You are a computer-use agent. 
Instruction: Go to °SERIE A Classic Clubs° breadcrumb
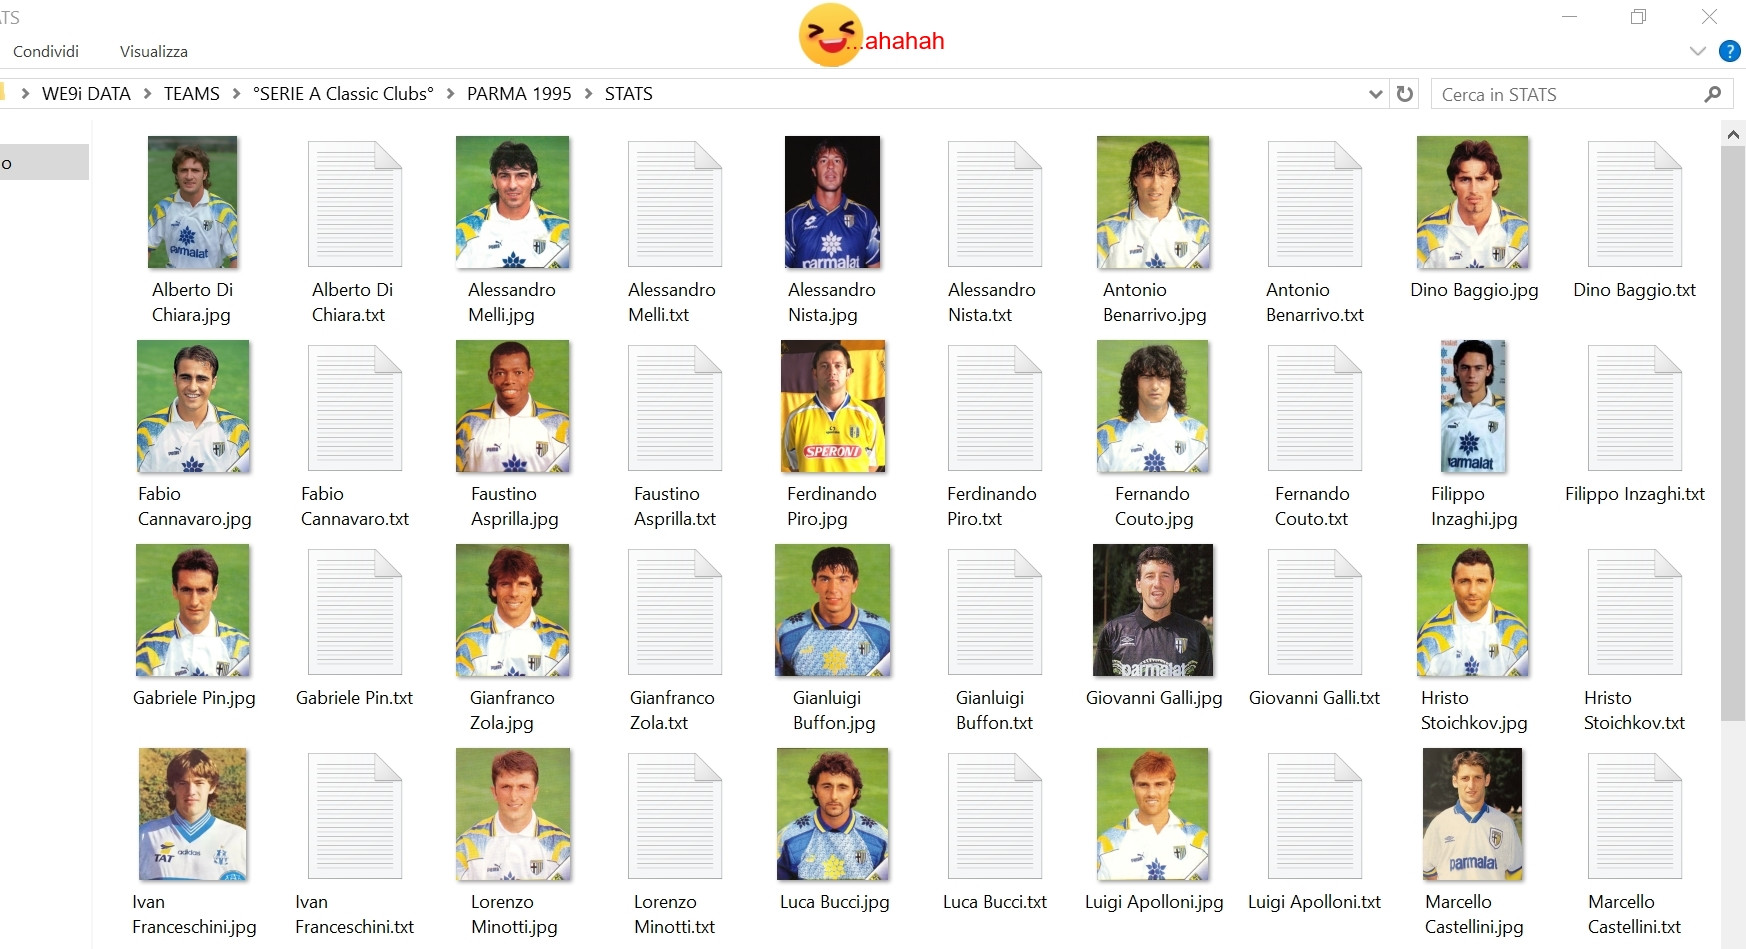pos(343,94)
